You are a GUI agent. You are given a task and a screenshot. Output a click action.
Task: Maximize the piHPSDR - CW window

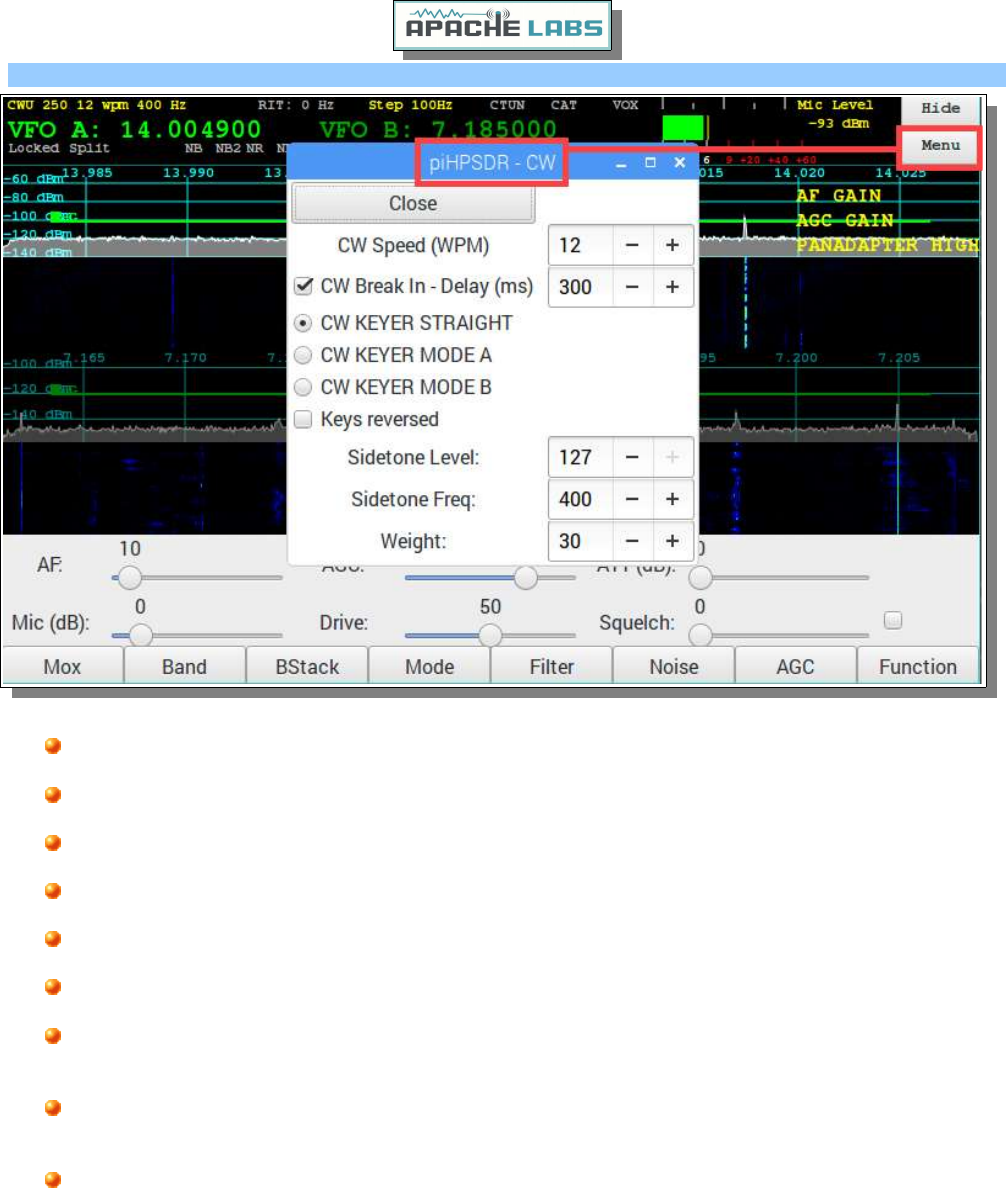pyautogui.click(x=650, y=163)
